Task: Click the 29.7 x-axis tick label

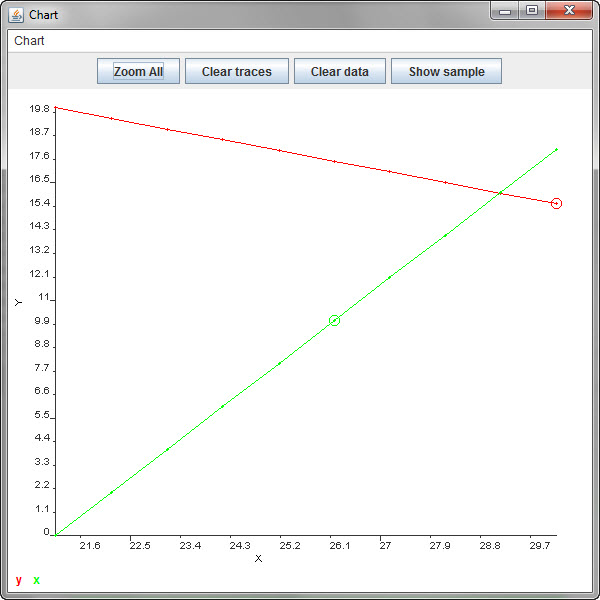Action: click(540, 546)
